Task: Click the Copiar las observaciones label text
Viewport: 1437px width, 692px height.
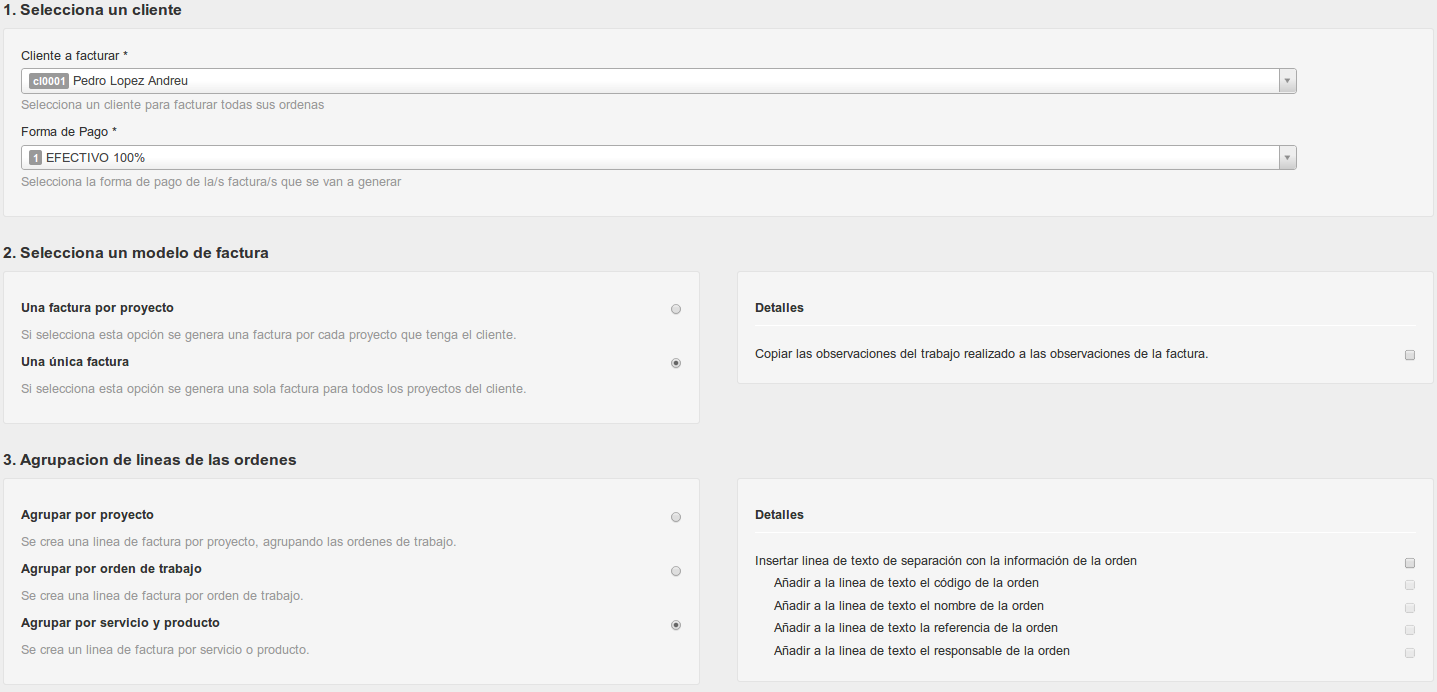Action: point(982,354)
